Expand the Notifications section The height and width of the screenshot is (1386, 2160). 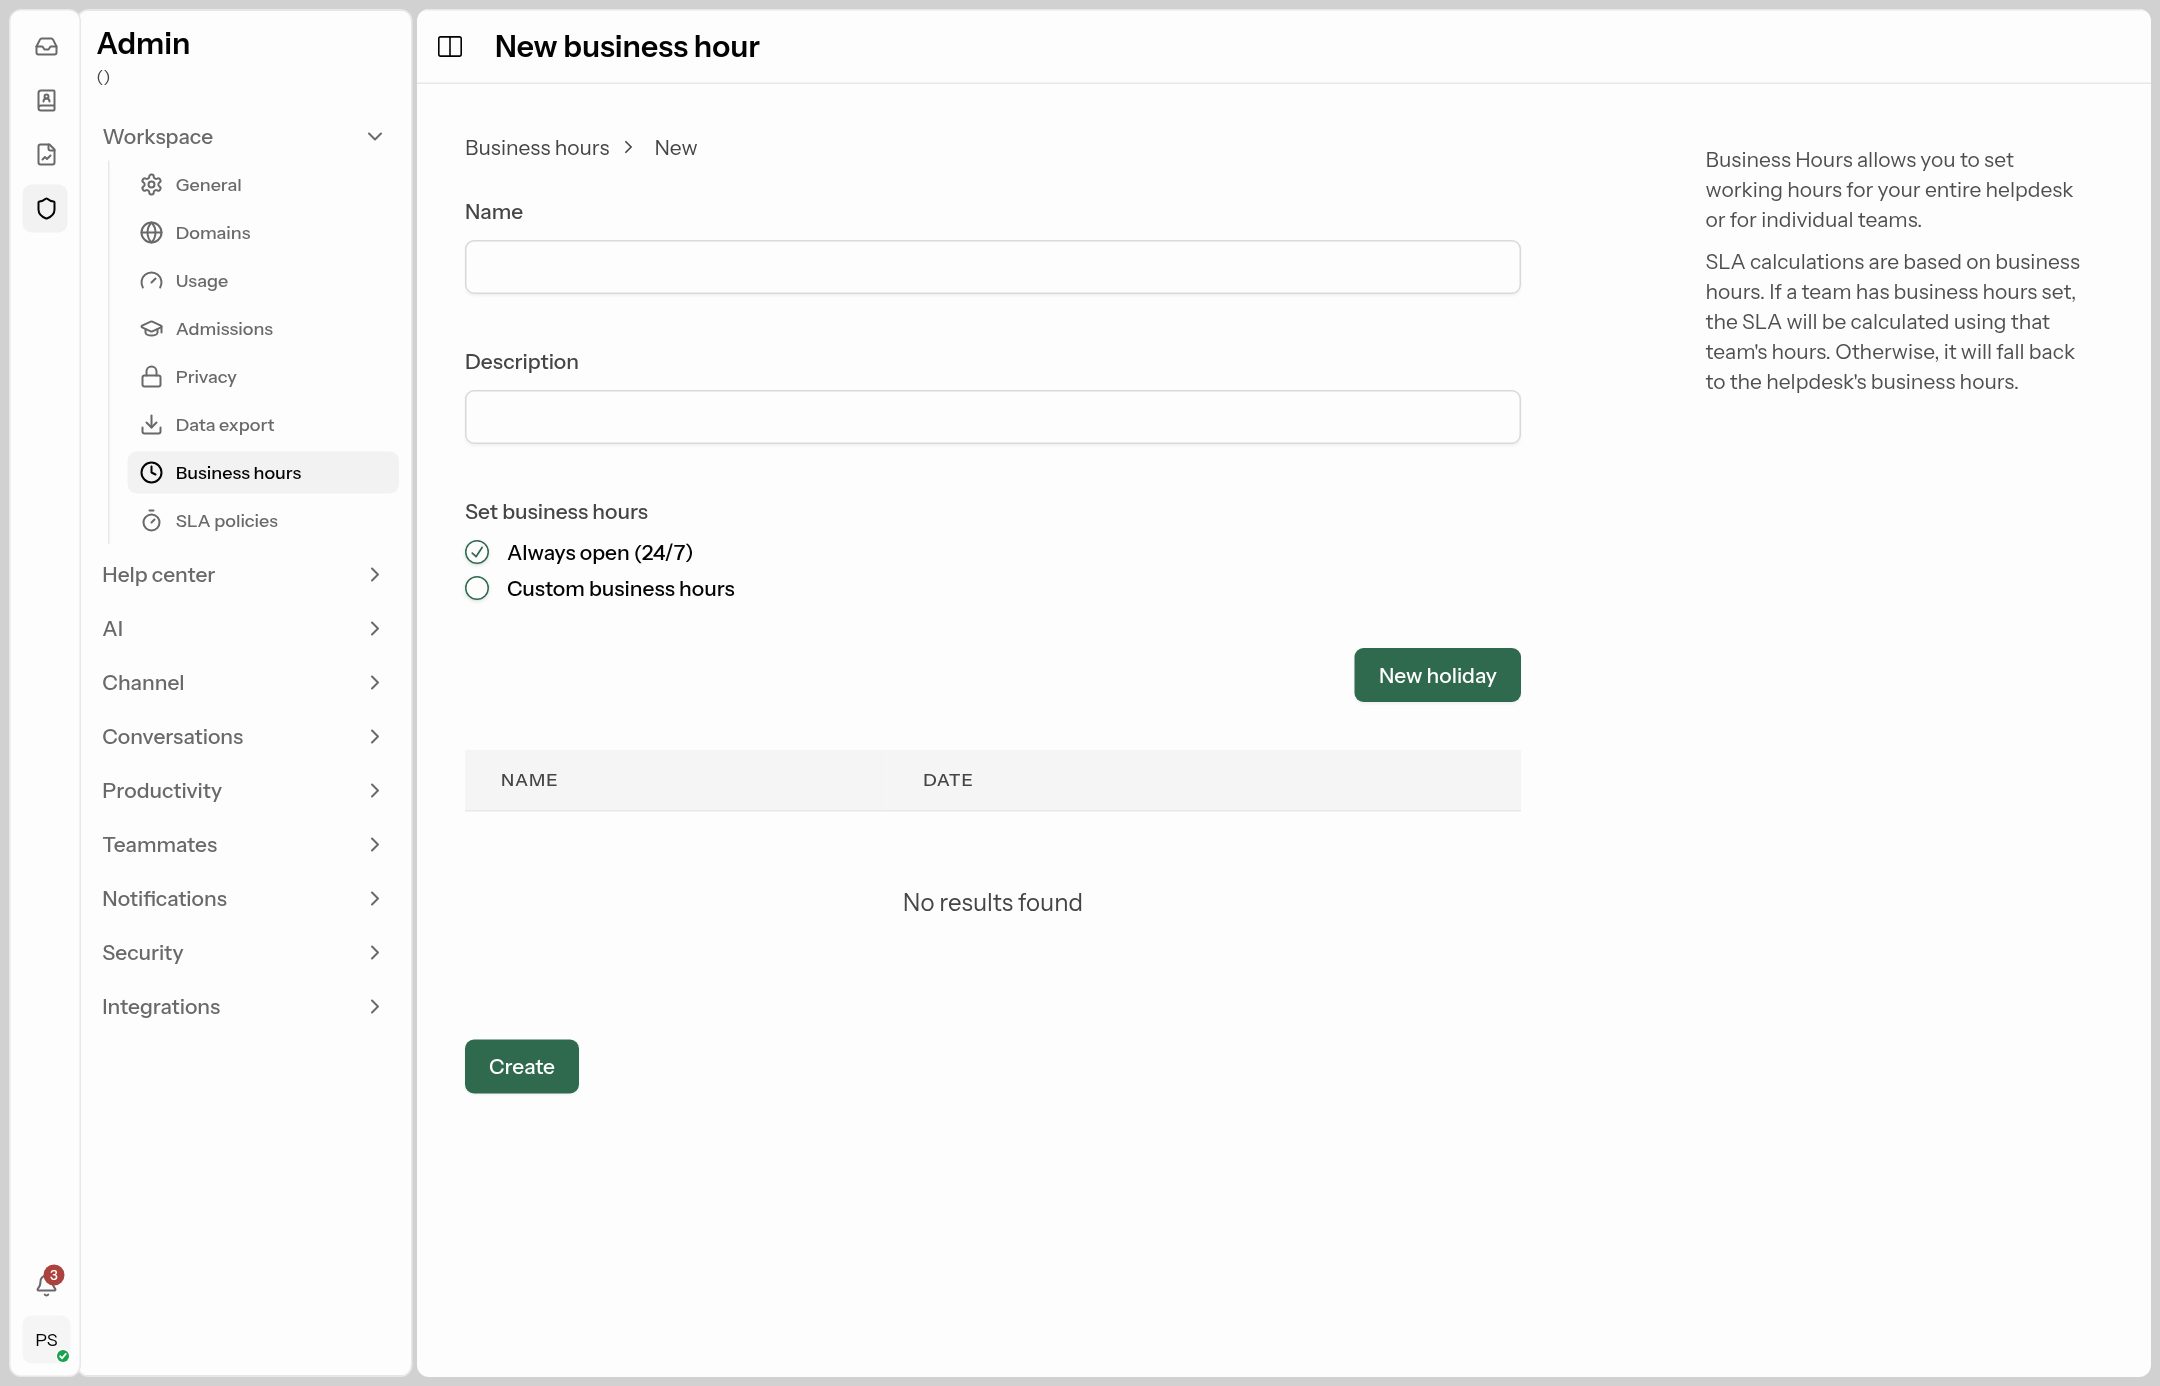click(243, 899)
